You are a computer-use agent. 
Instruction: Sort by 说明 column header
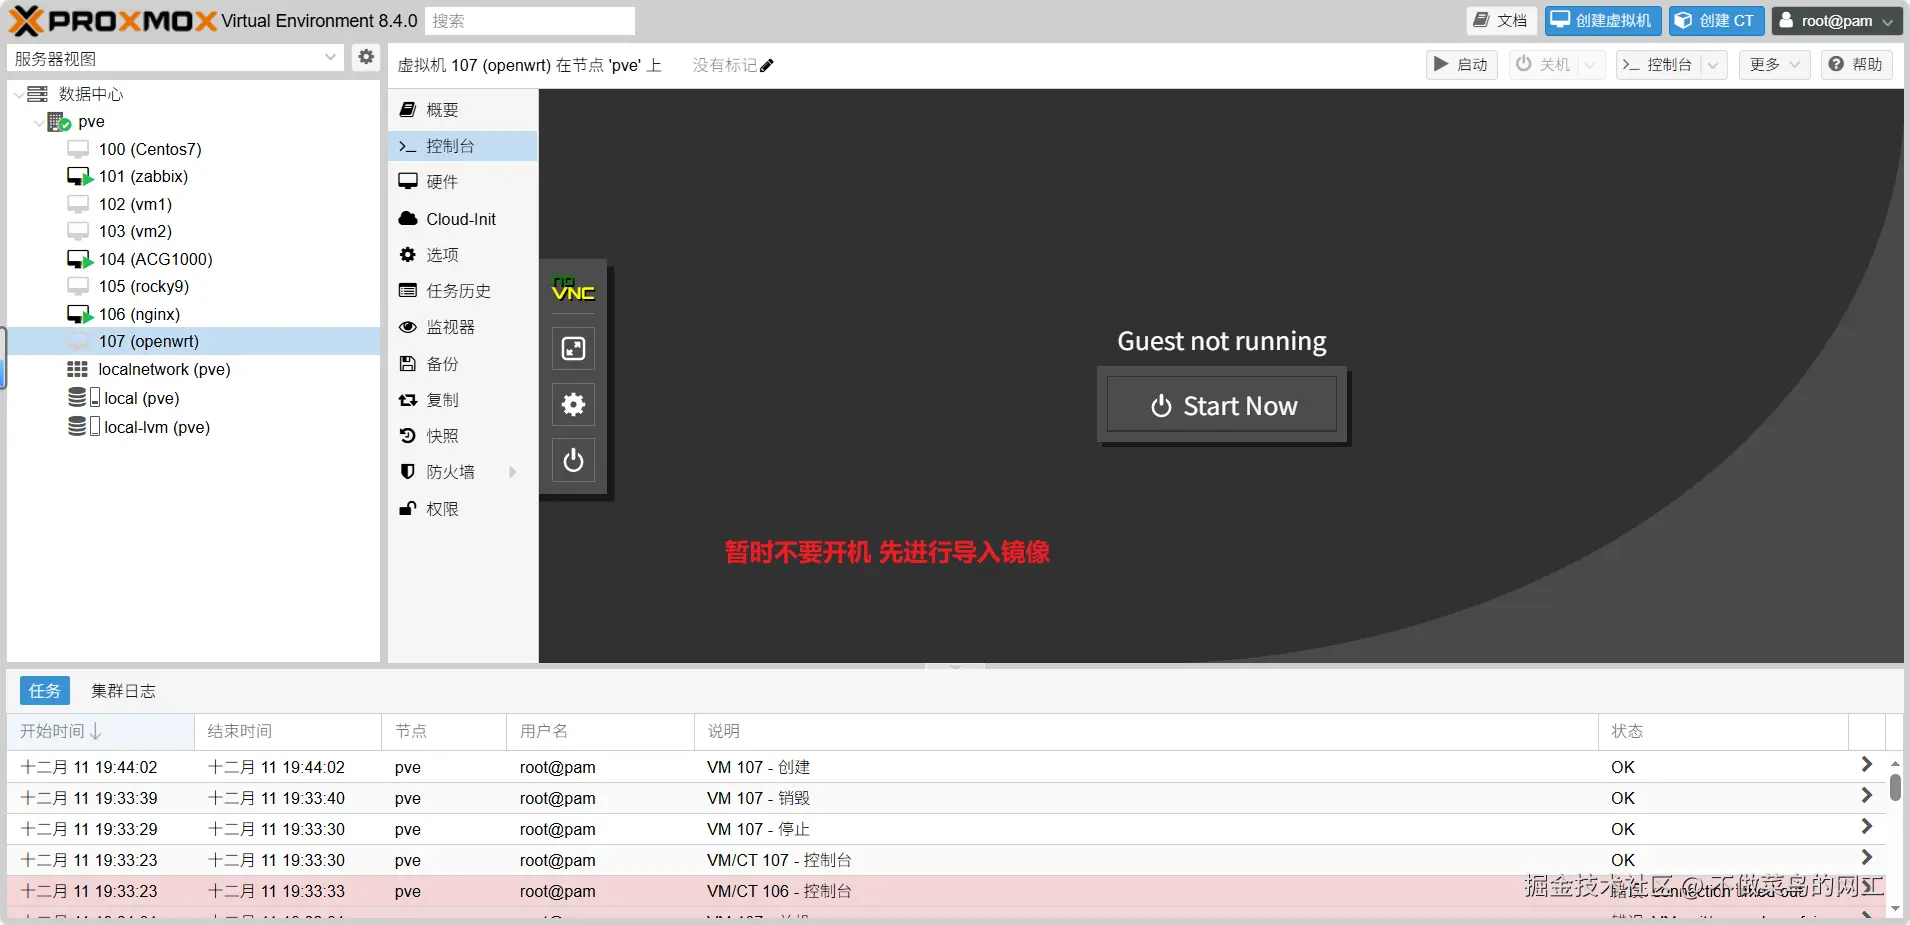click(1146, 731)
